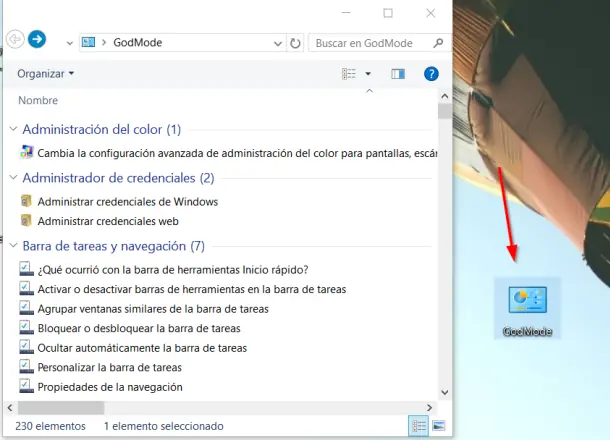This screenshot has height=440, width=610.
Task: Collapse the Administrador de credenciales group
Action: [x=13, y=177]
